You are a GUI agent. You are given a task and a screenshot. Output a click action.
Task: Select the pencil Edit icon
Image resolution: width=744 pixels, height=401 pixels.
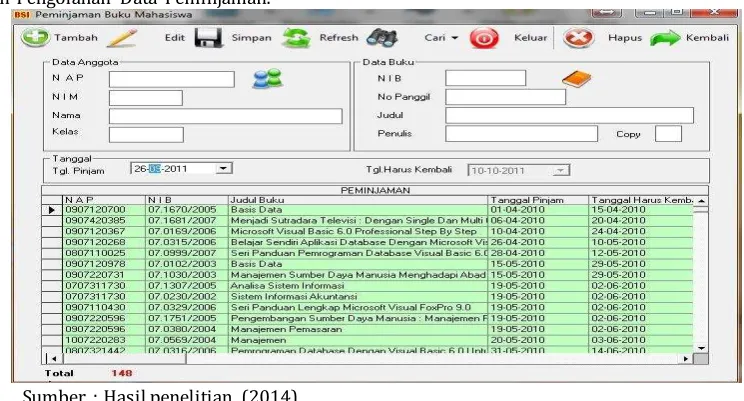click(x=121, y=38)
